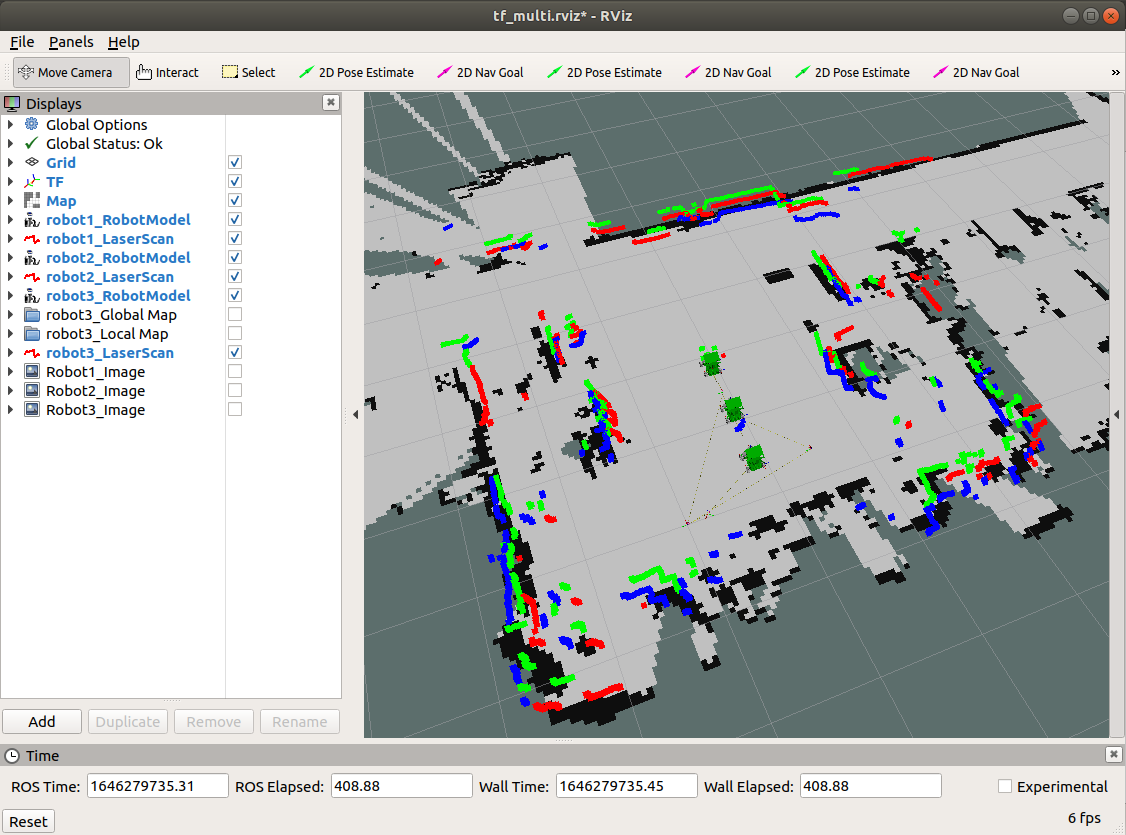
Task: Close the Displays panel
Action: (331, 103)
